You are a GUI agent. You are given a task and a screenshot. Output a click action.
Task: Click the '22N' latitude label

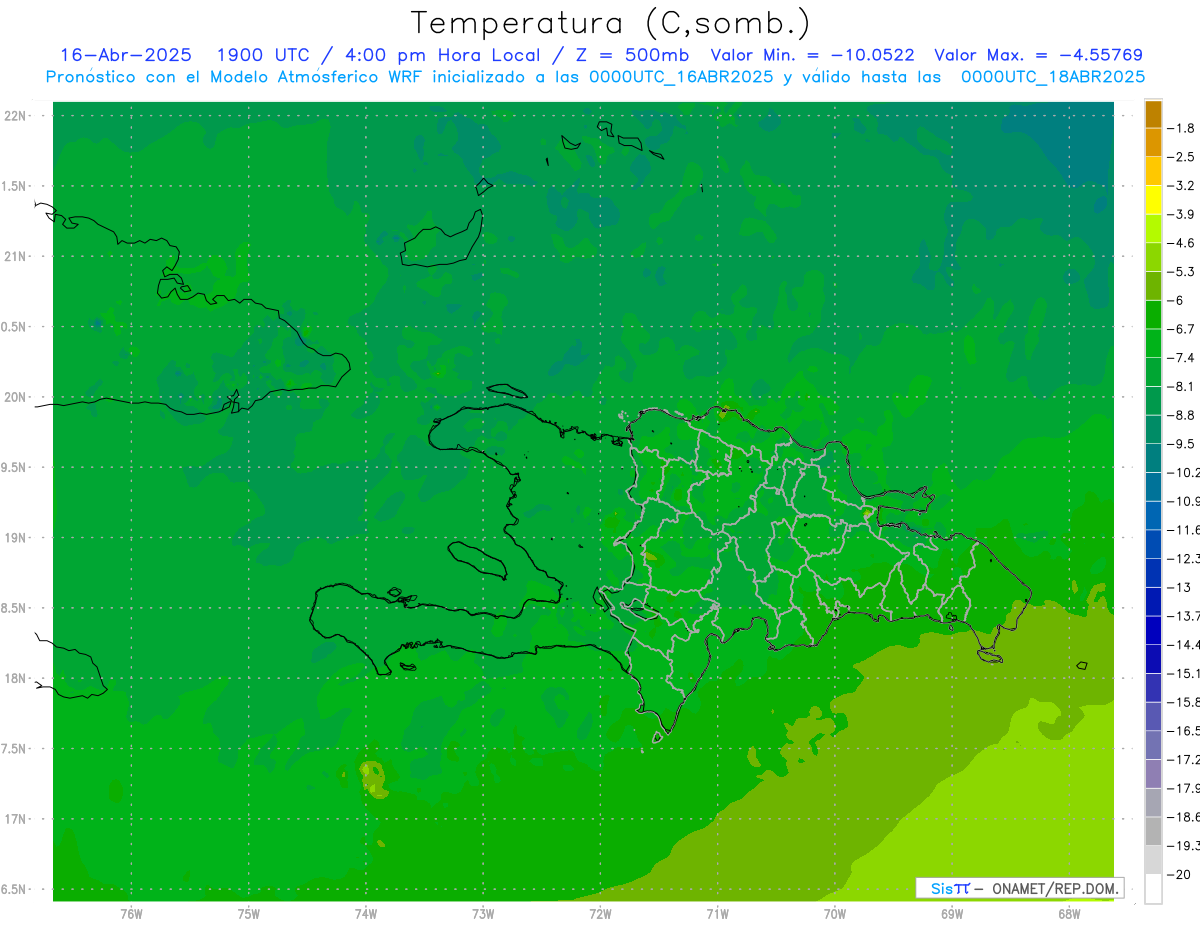pos(16,116)
